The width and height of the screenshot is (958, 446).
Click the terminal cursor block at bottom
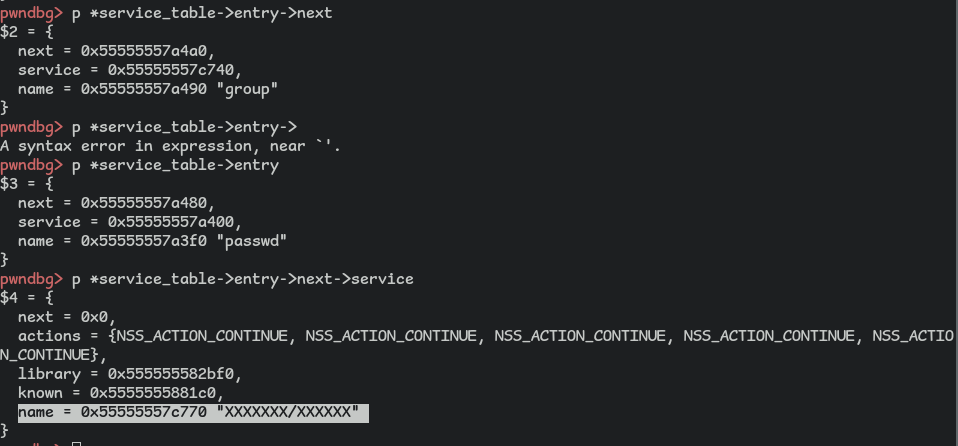pyautogui.click(x=76, y=443)
